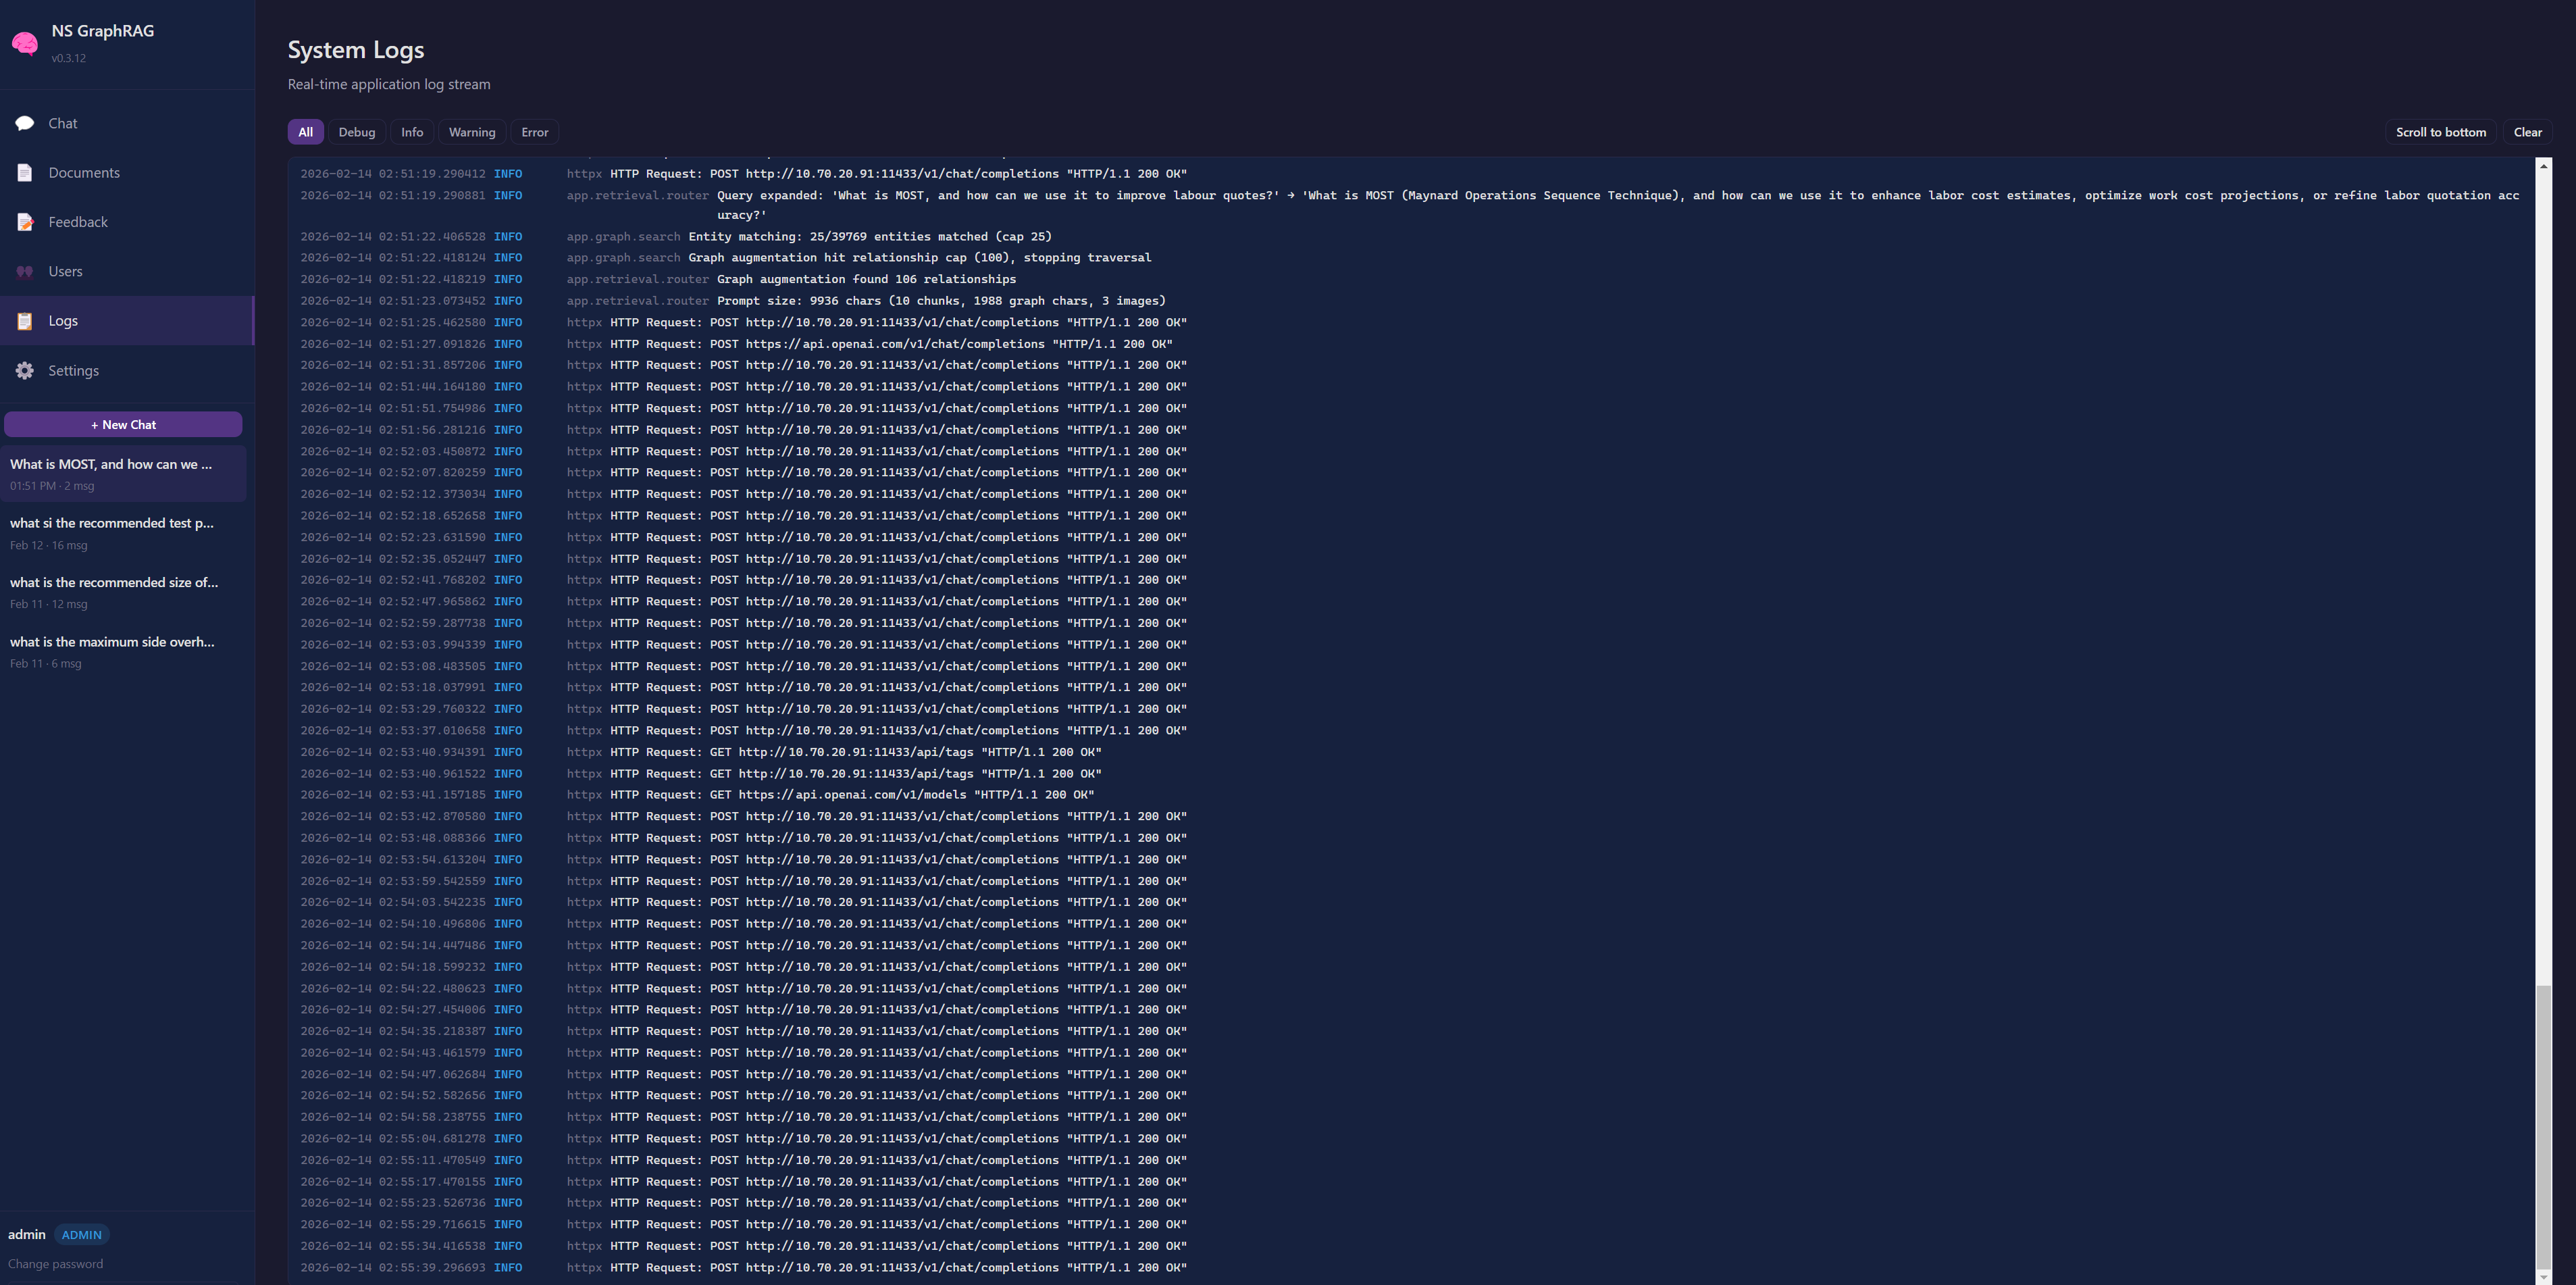2576x1285 pixels.
Task: Clear the log stream
Action: 2528,131
